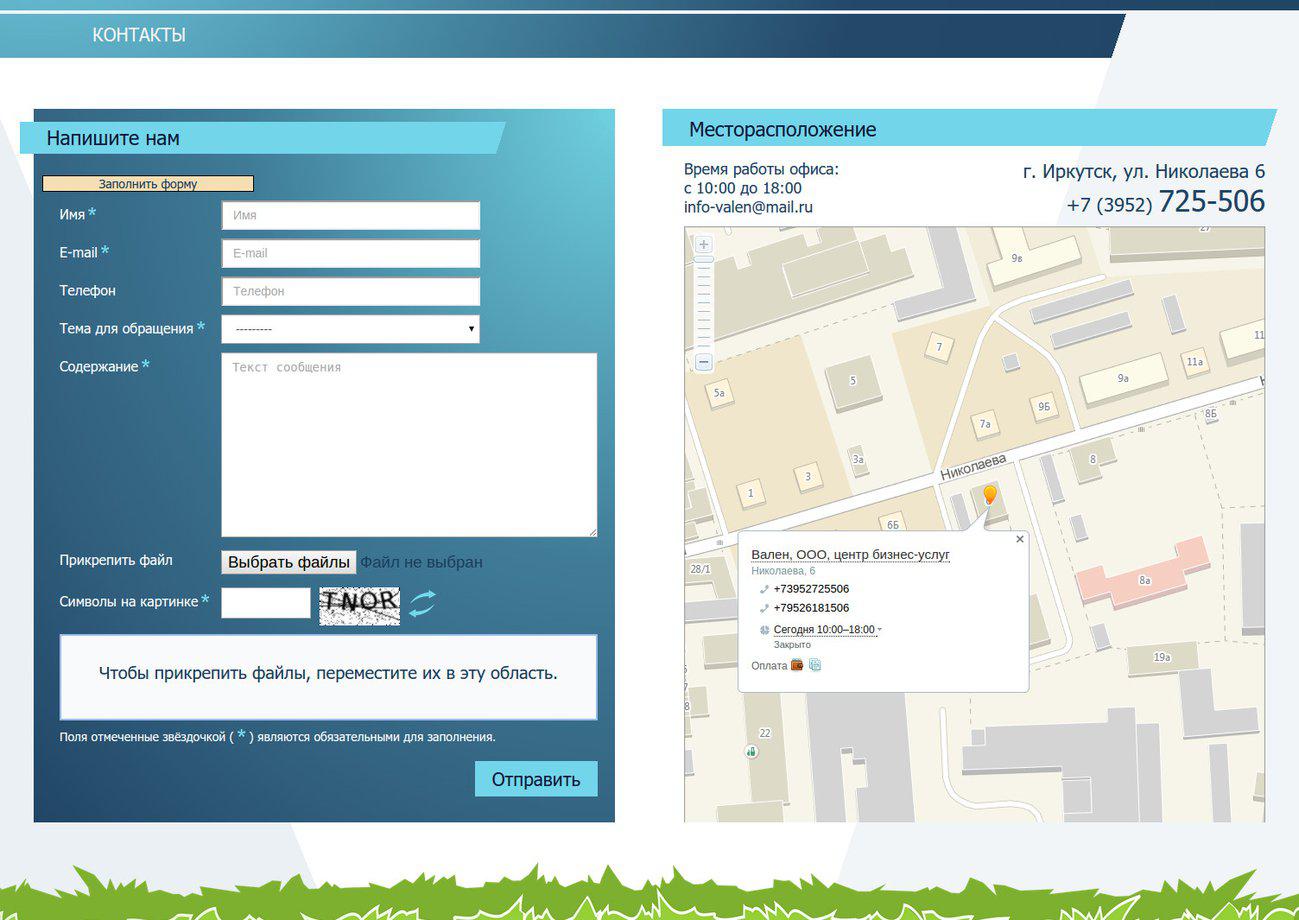The width and height of the screenshot is (1299, 920).
Task: Refresh the captcha image with arrows icon
Action: pos(423,603)
